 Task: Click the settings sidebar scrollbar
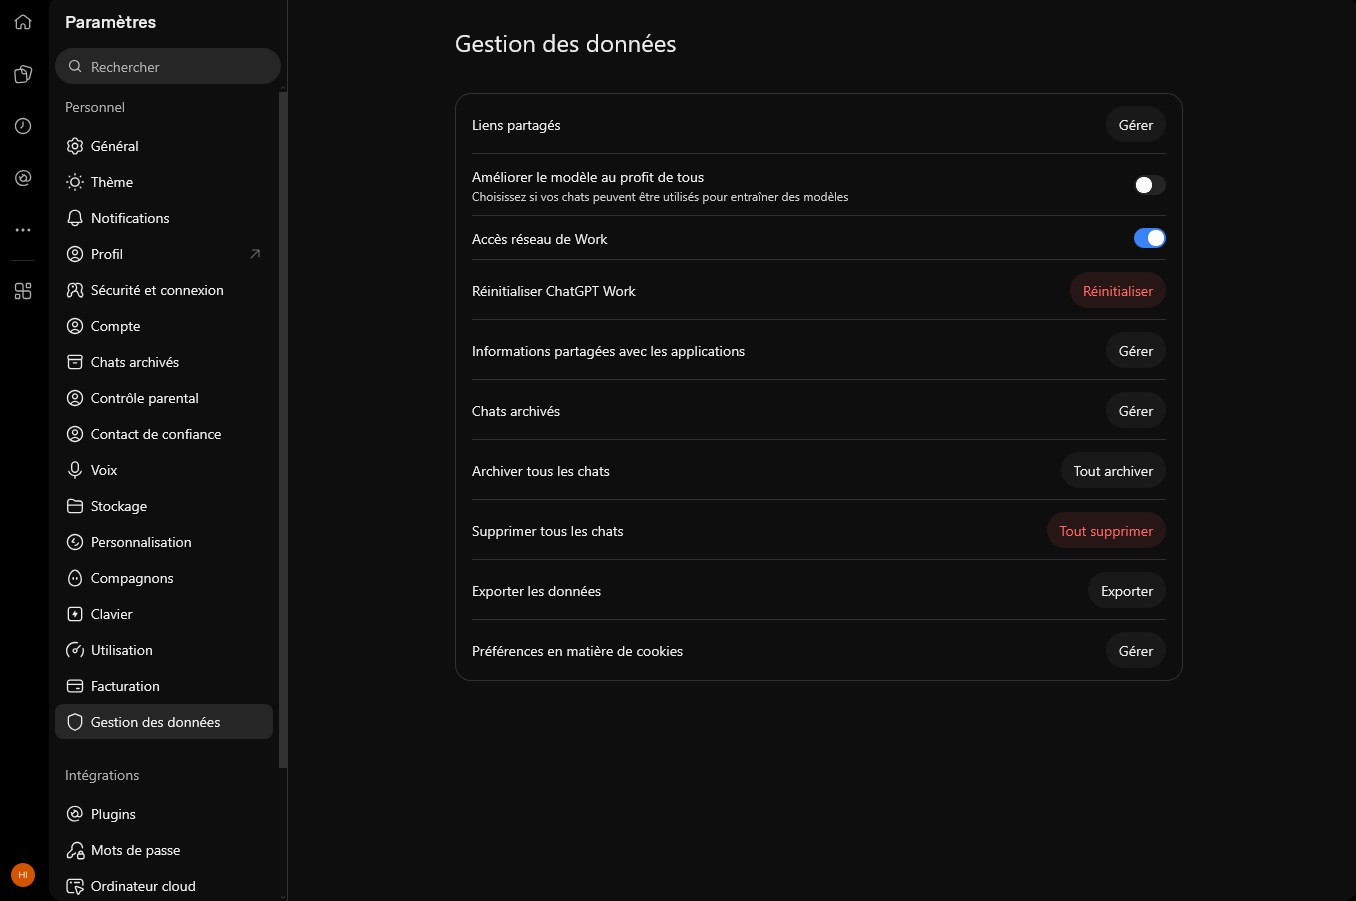click(x=283, y=430)
